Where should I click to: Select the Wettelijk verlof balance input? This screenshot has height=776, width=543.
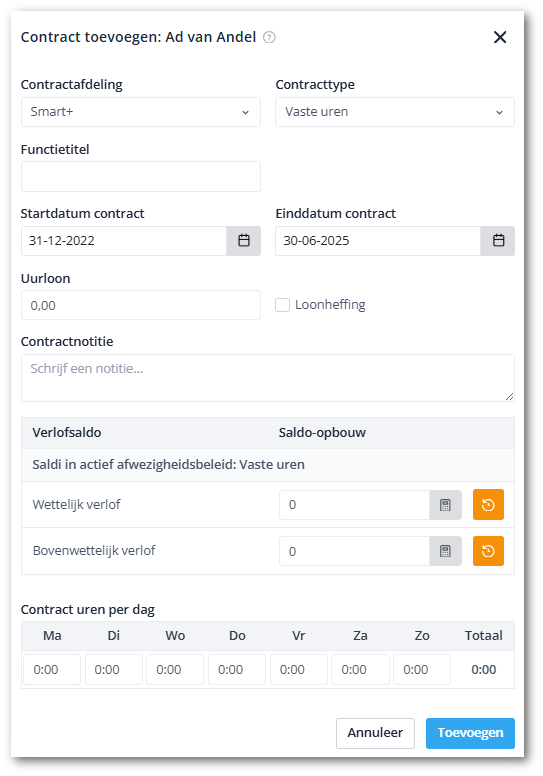coord(354,505)
